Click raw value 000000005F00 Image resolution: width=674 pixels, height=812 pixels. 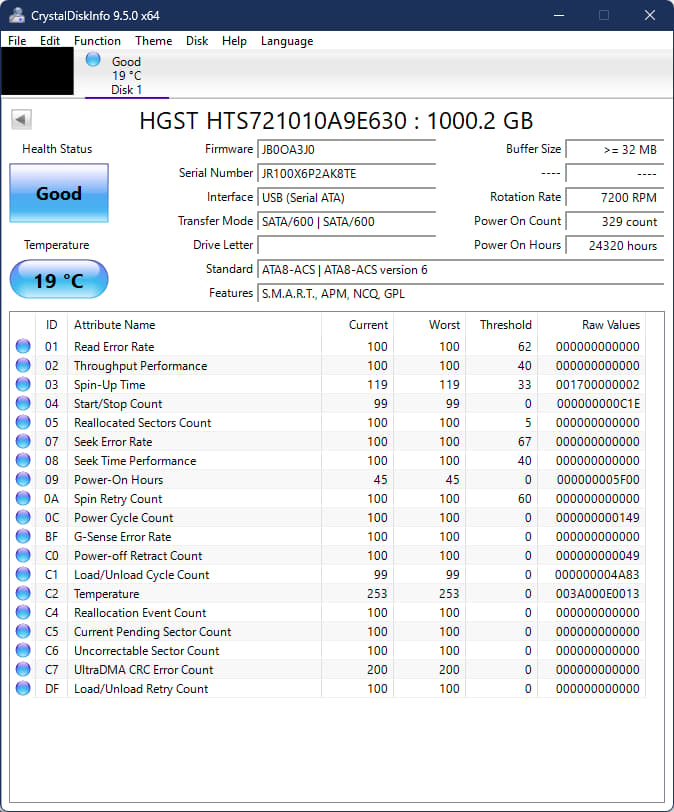click(598, 480)
